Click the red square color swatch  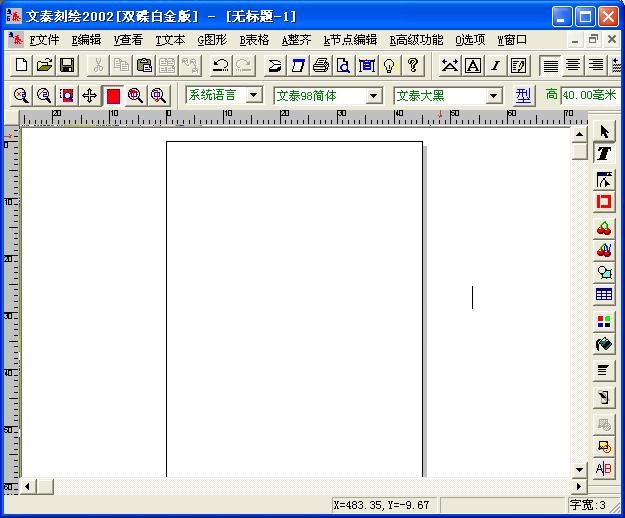pyautogui.click(x=113, y=96)
